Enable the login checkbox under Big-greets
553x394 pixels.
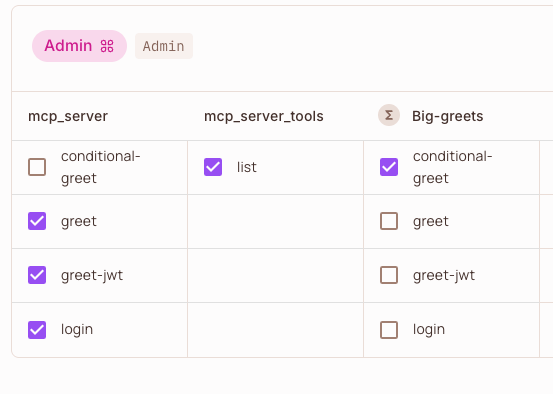coord(389,330)
